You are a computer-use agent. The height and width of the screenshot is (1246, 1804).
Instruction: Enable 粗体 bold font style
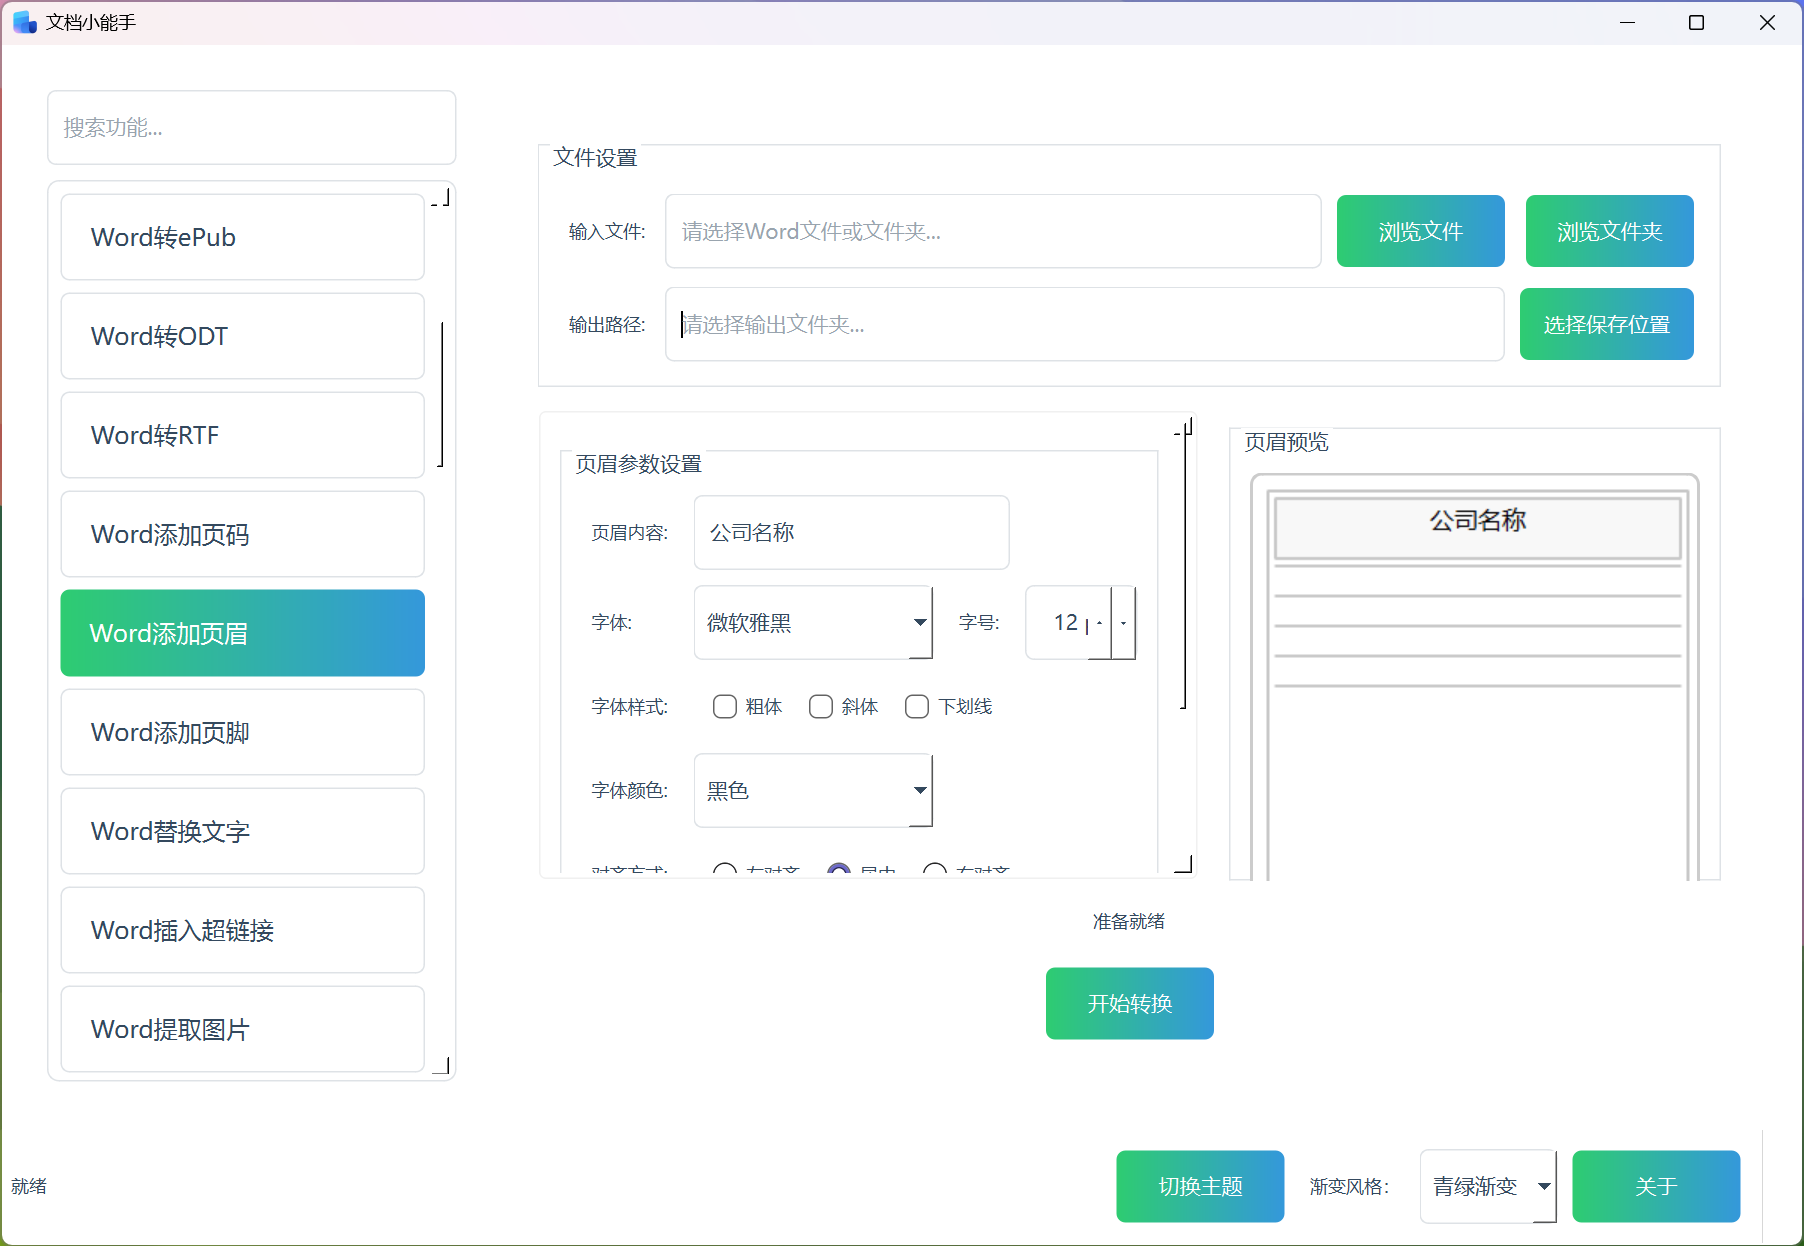coord(725,706)
